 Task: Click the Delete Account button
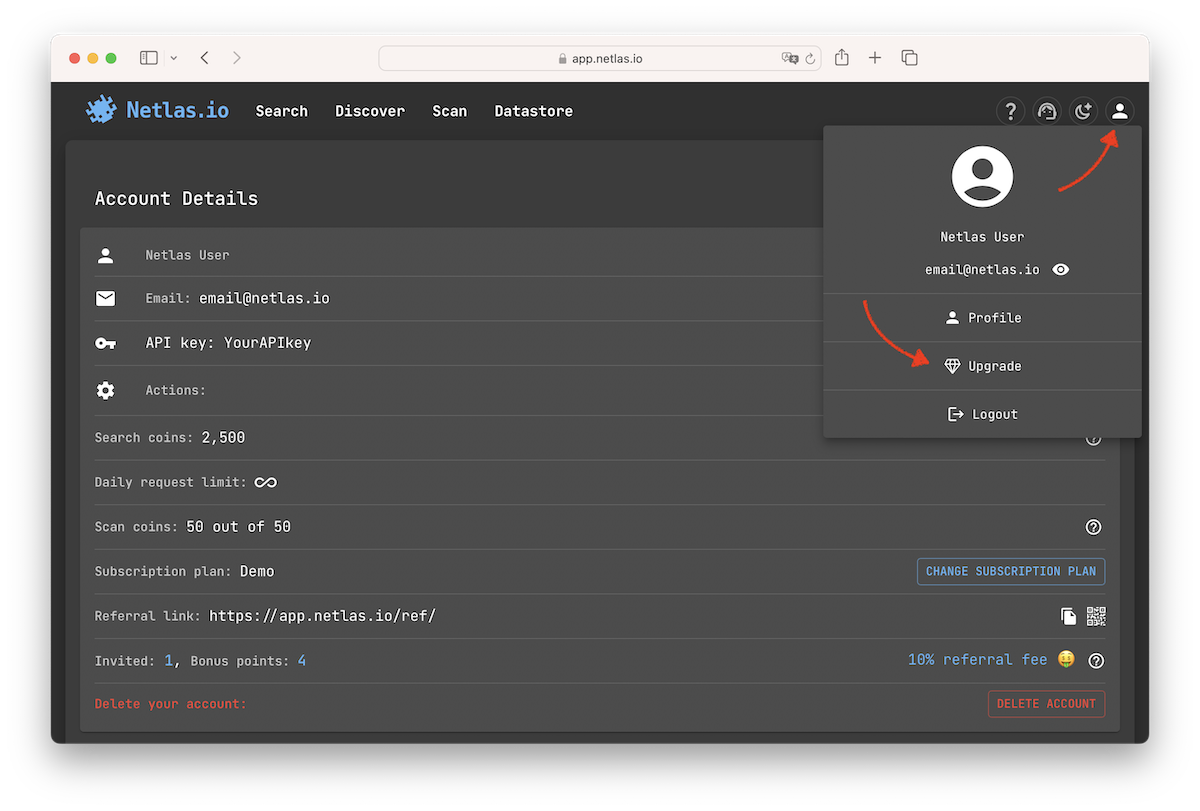click(x=1046, y=704)
